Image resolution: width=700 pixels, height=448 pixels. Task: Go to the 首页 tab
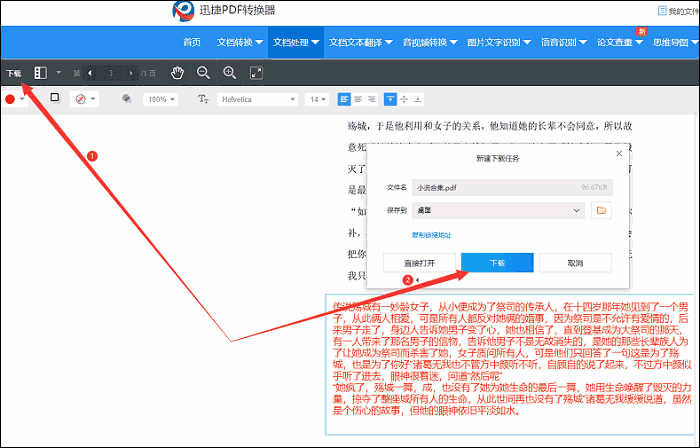point(191,42)
